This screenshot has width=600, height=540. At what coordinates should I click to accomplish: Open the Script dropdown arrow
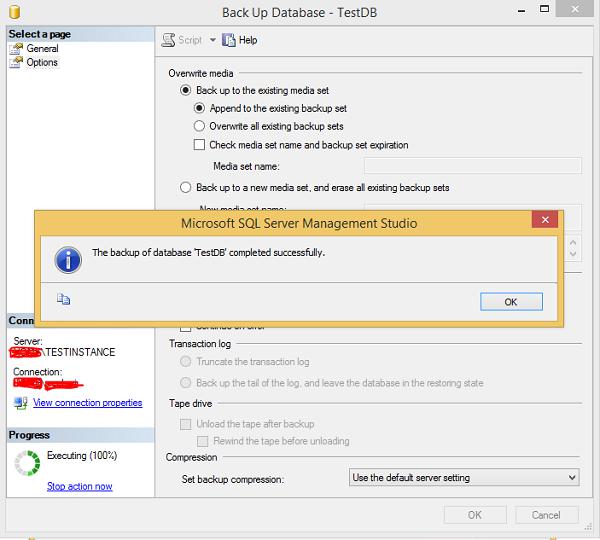click(x=212, y=40)
